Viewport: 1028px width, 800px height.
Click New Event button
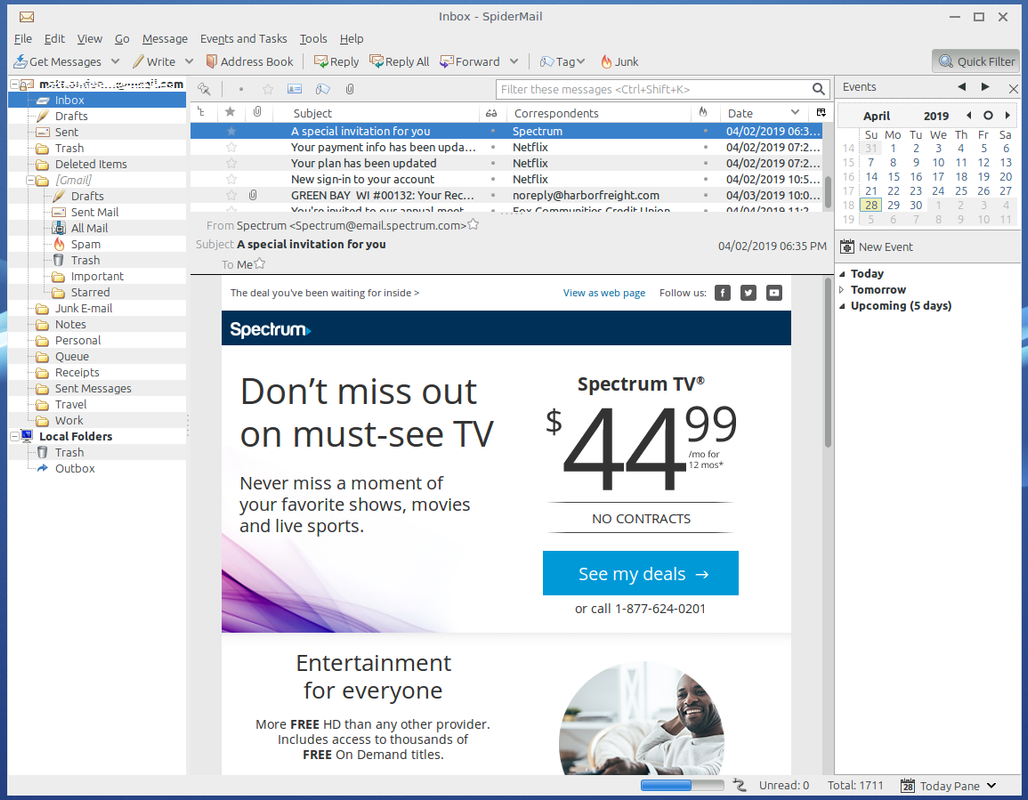[x=877, y=247]
